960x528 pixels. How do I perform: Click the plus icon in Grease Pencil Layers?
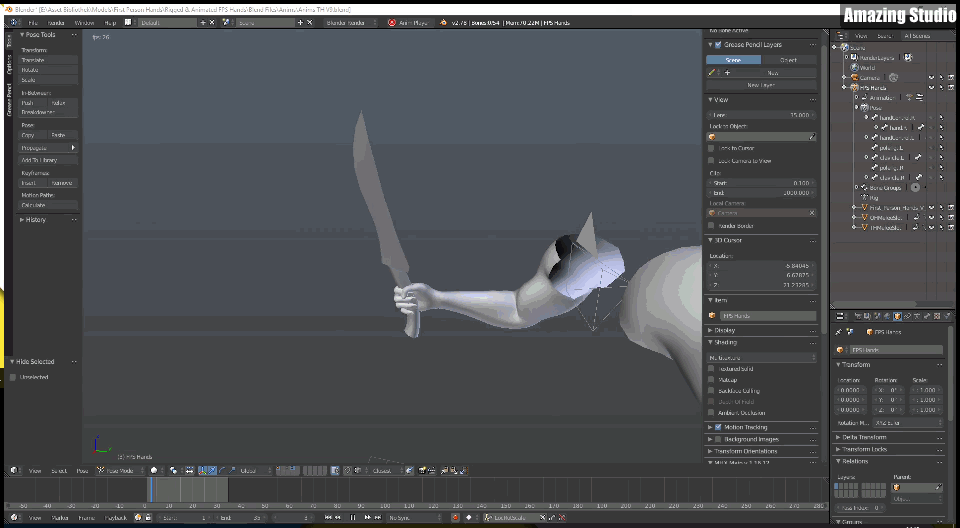click(x=727, y=72)
